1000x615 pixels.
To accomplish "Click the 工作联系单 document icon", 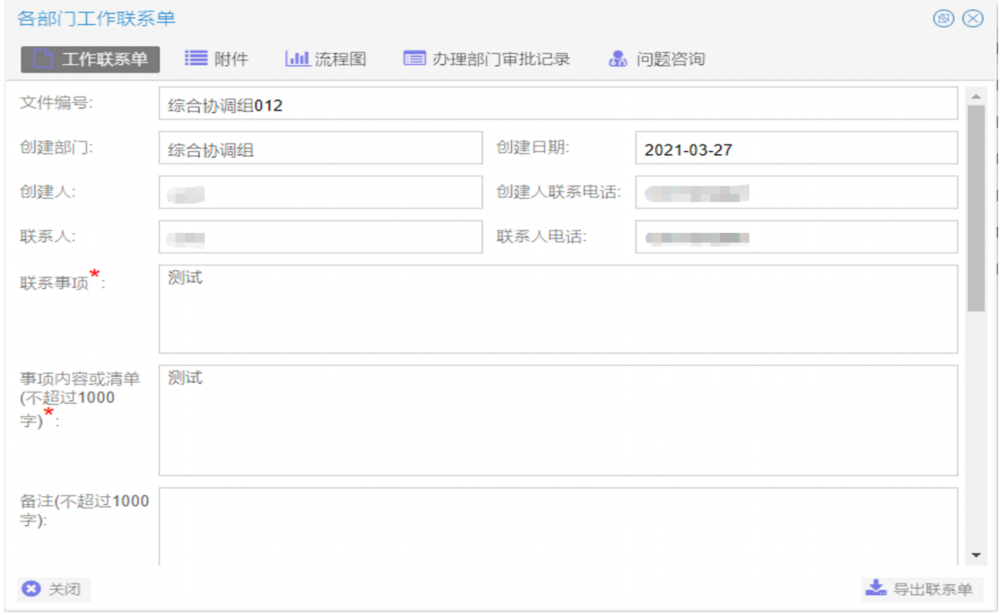I will point(42,59).
